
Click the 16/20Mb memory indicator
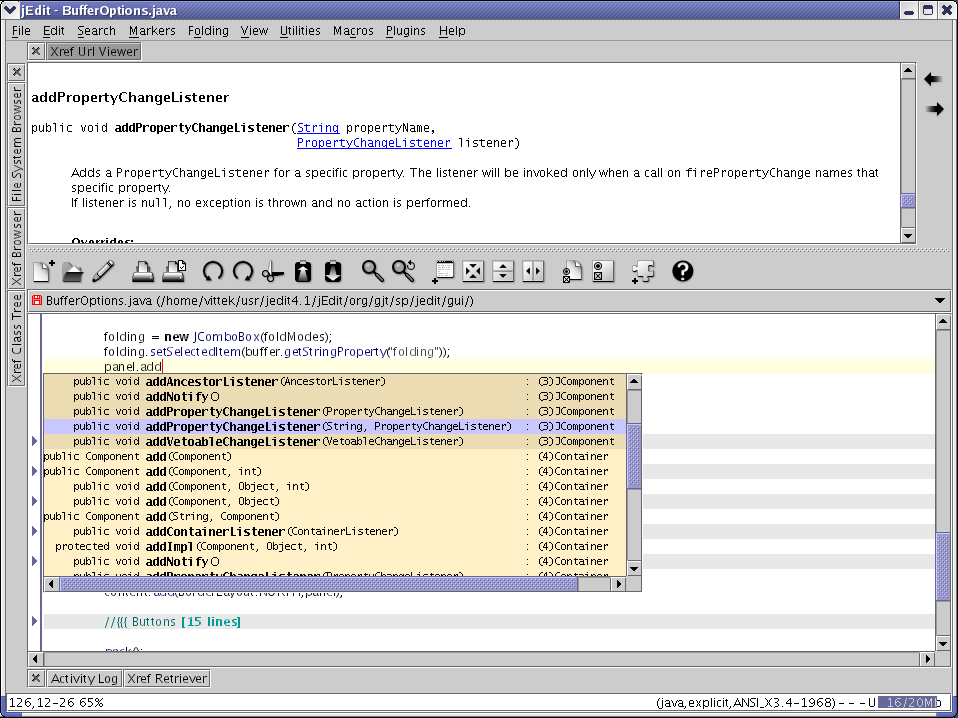point(909,703)
